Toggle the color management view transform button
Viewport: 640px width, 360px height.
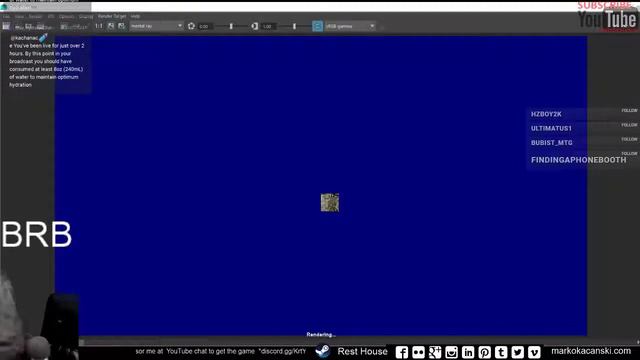pyautogui.click(x=317, y=26)
